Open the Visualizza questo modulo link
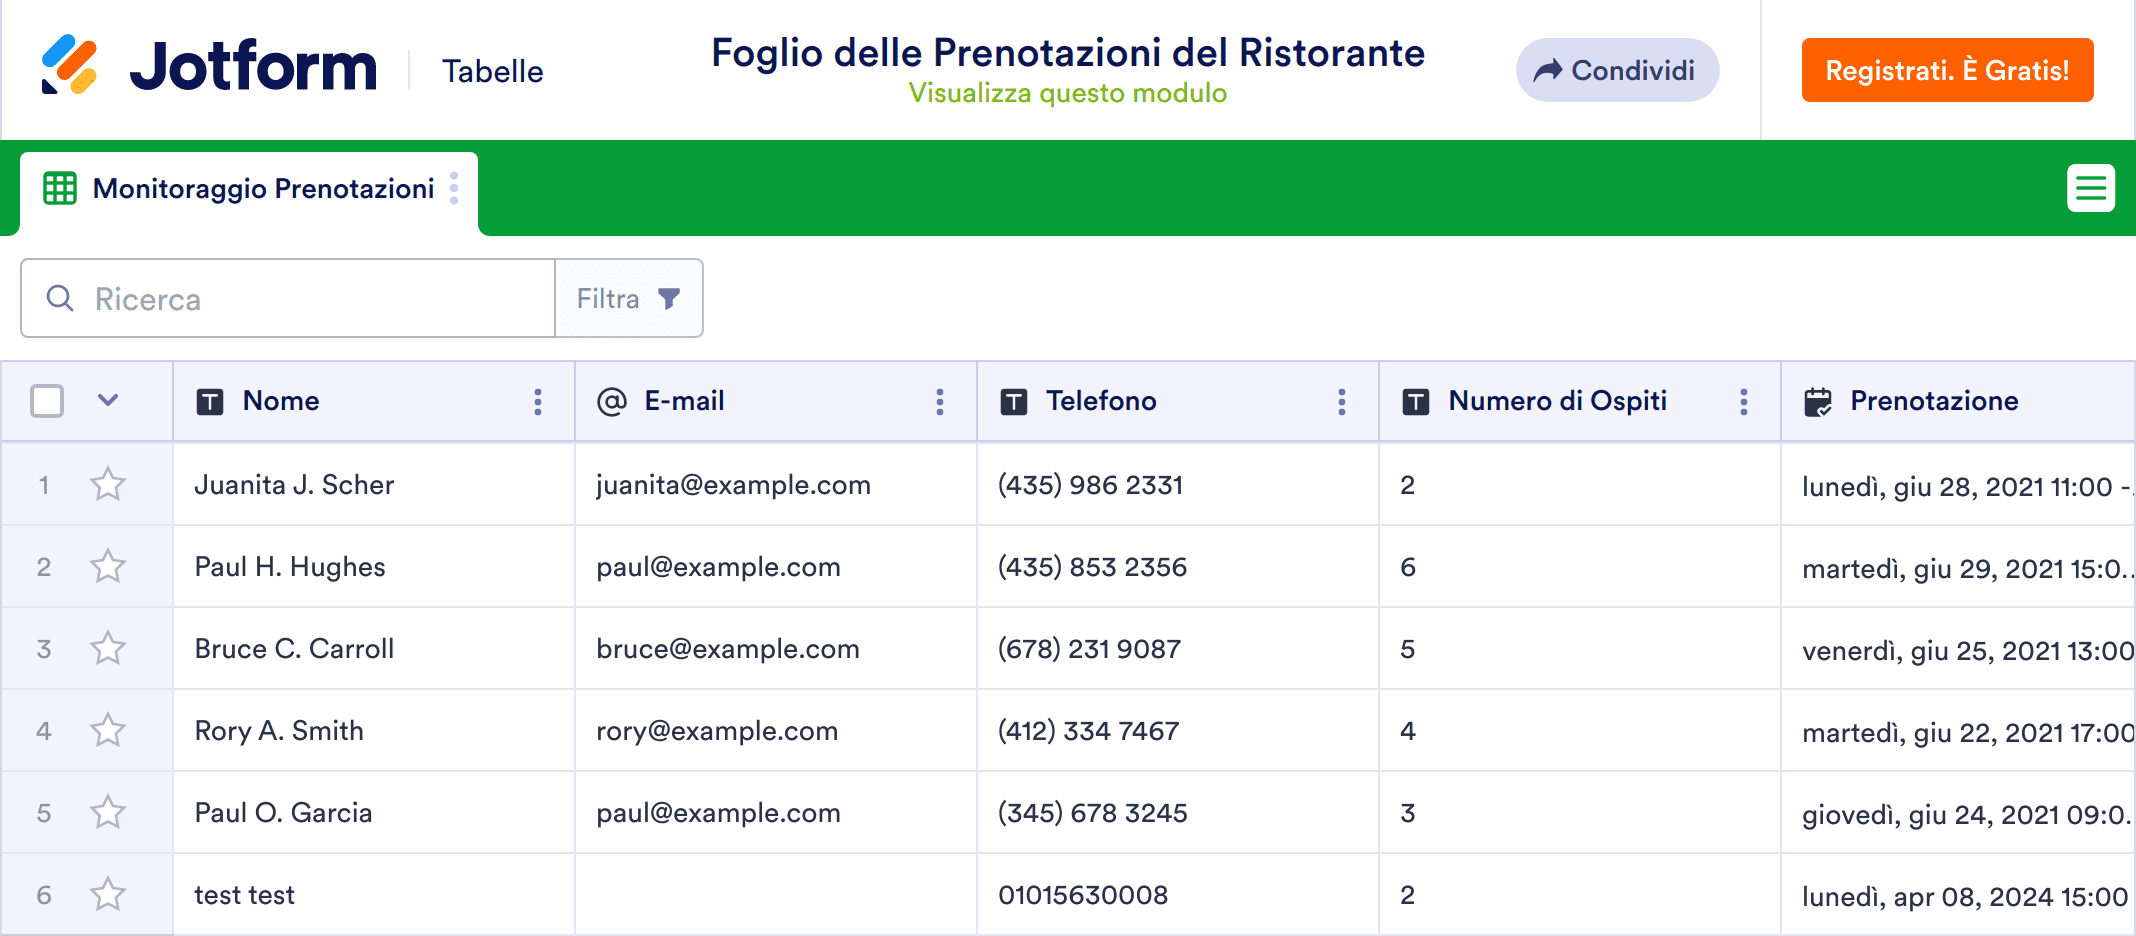 point(1067,93)
